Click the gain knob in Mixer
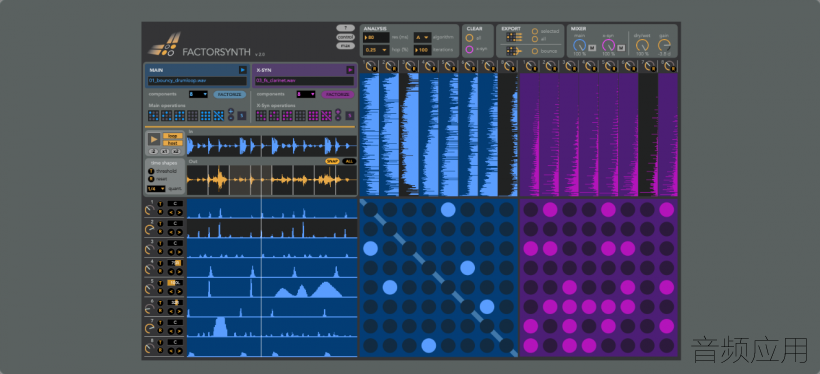 [x=664, y=46]
